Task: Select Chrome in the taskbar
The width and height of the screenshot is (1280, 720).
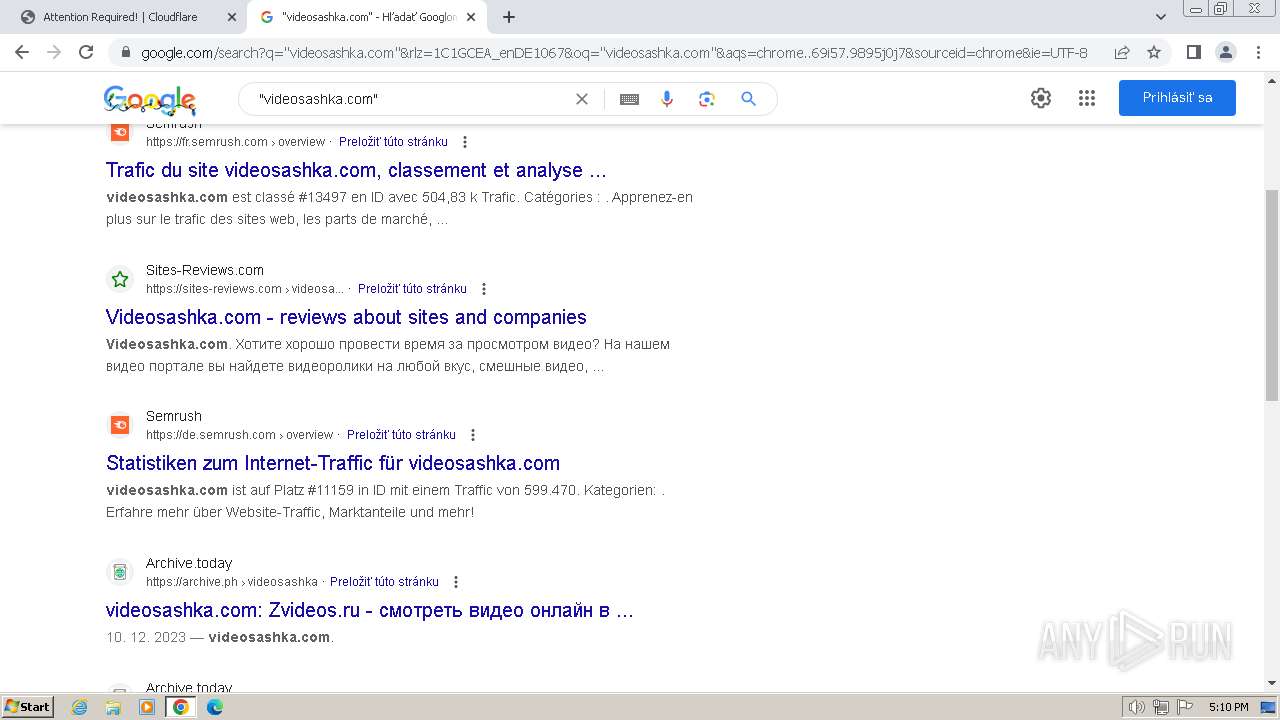Action: [x=181, y=707]
